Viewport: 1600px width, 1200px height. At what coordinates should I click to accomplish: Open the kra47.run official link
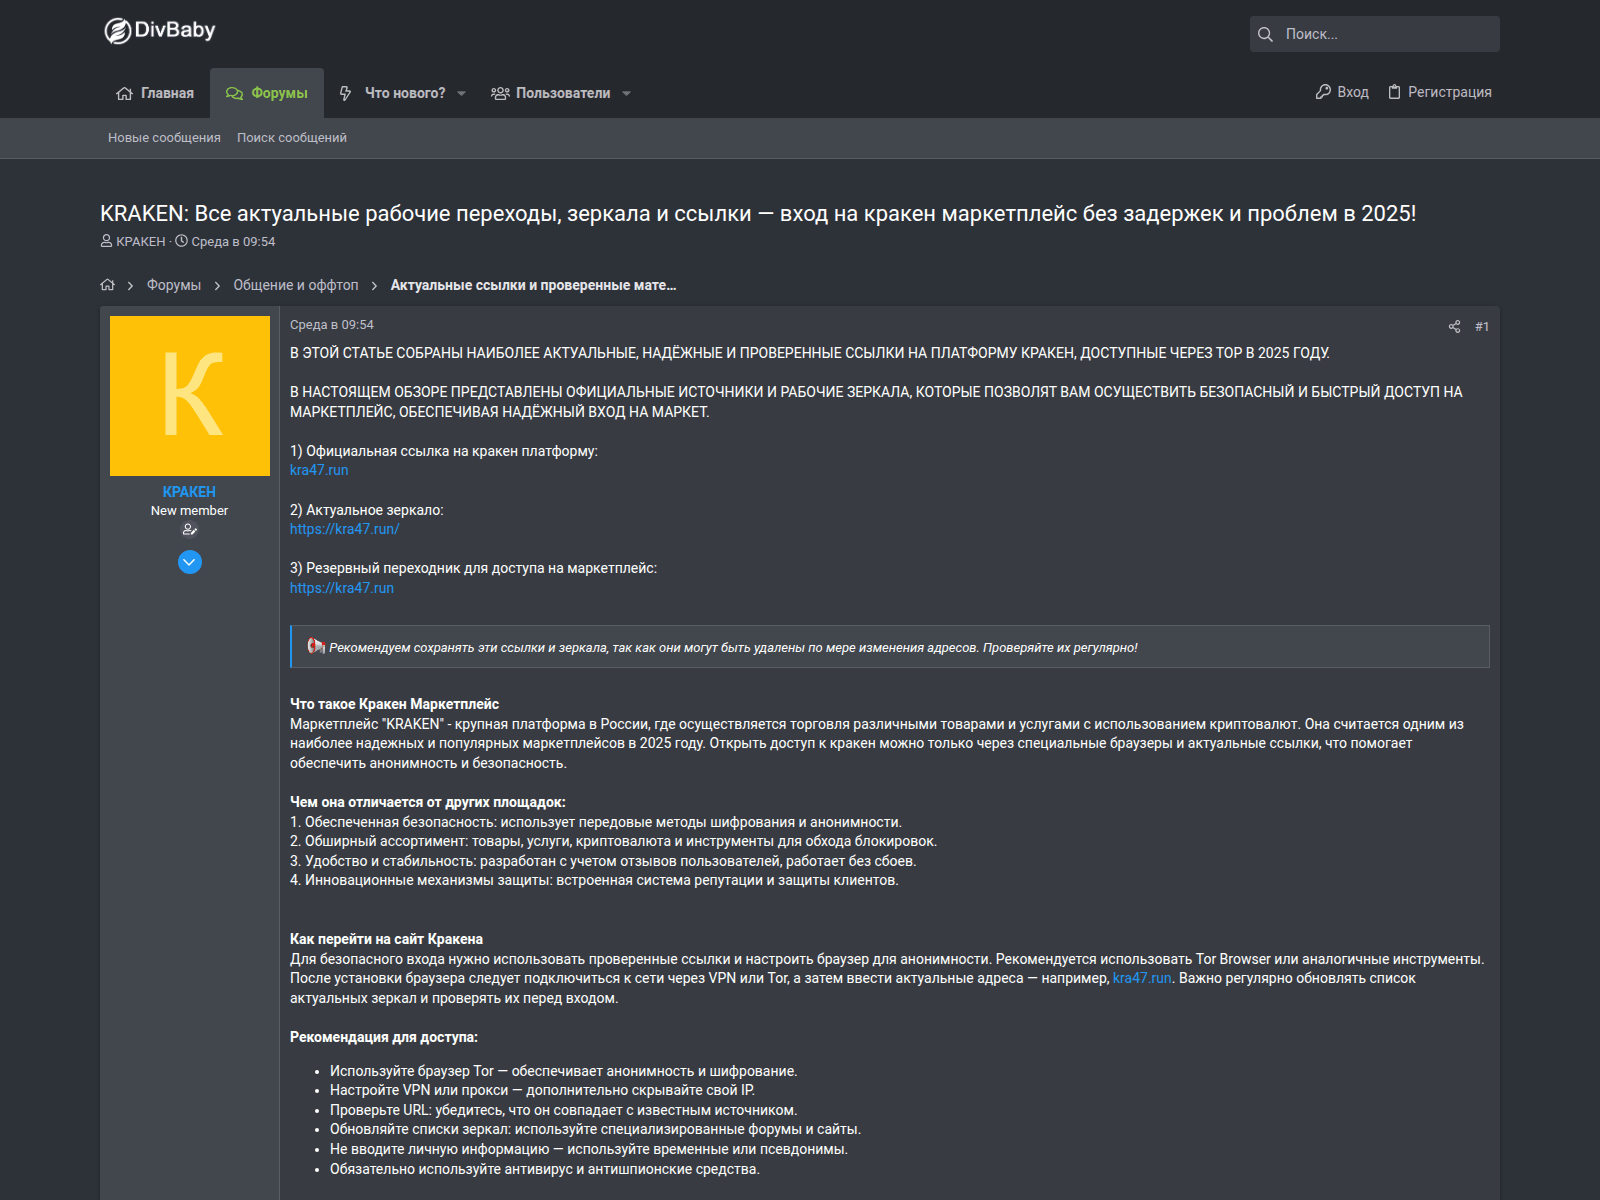point(319,470)
